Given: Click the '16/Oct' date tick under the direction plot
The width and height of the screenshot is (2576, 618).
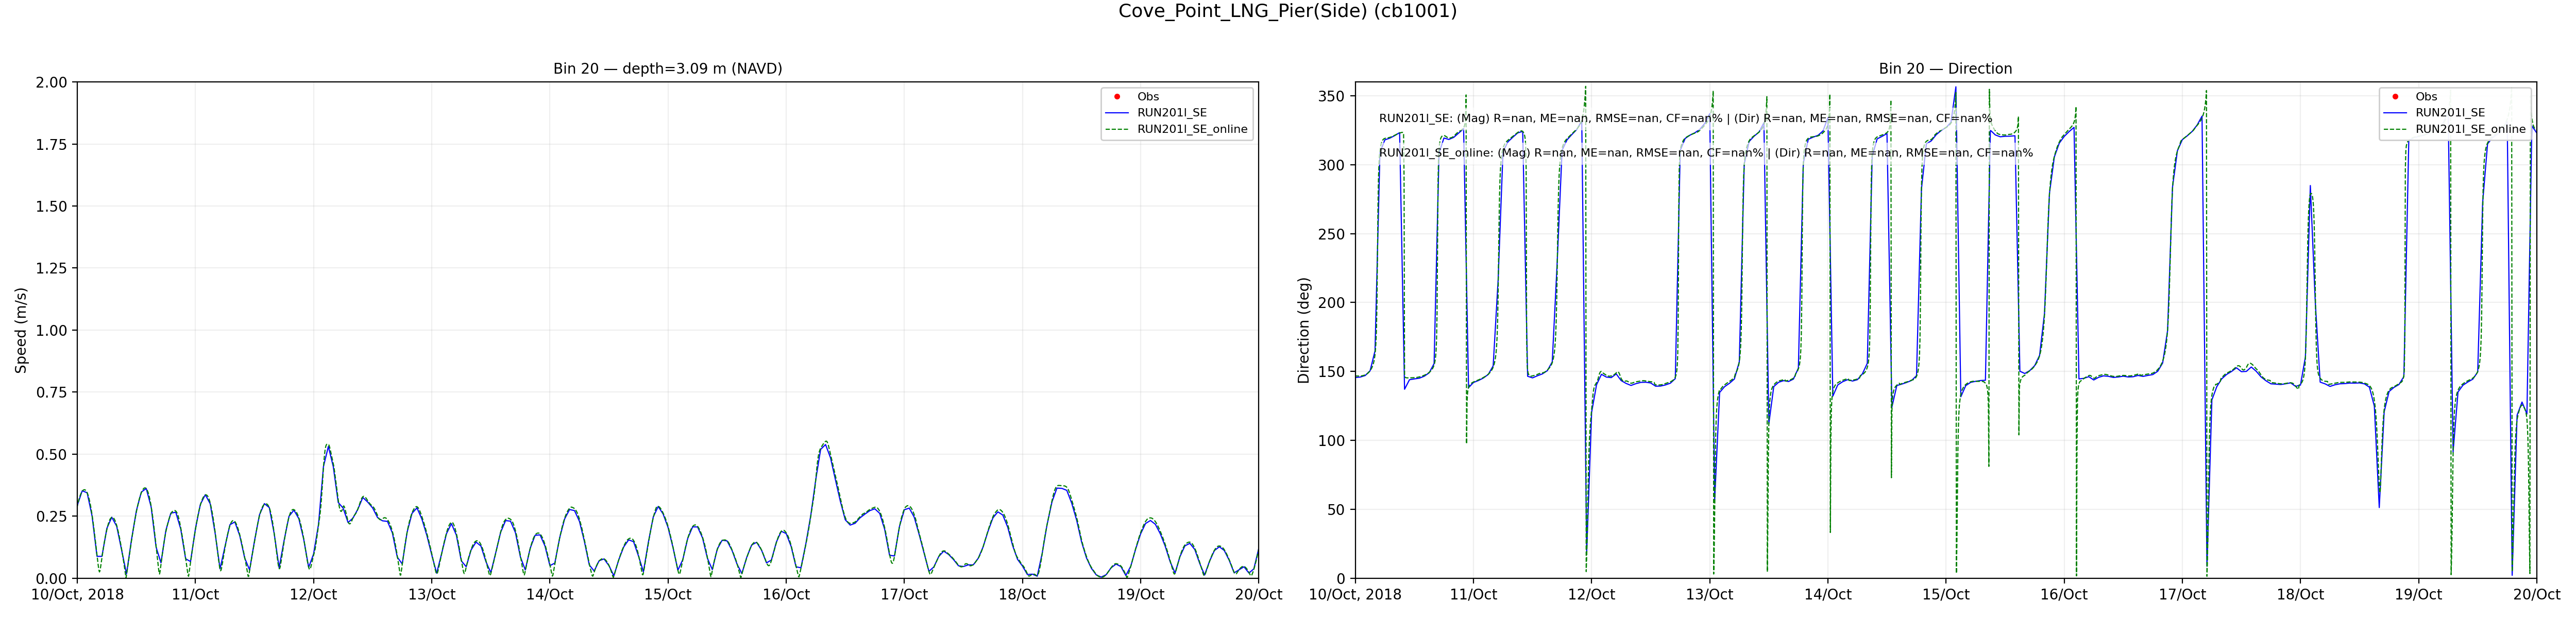Looking at the screenshot, I should click(x=2064, y=594).
